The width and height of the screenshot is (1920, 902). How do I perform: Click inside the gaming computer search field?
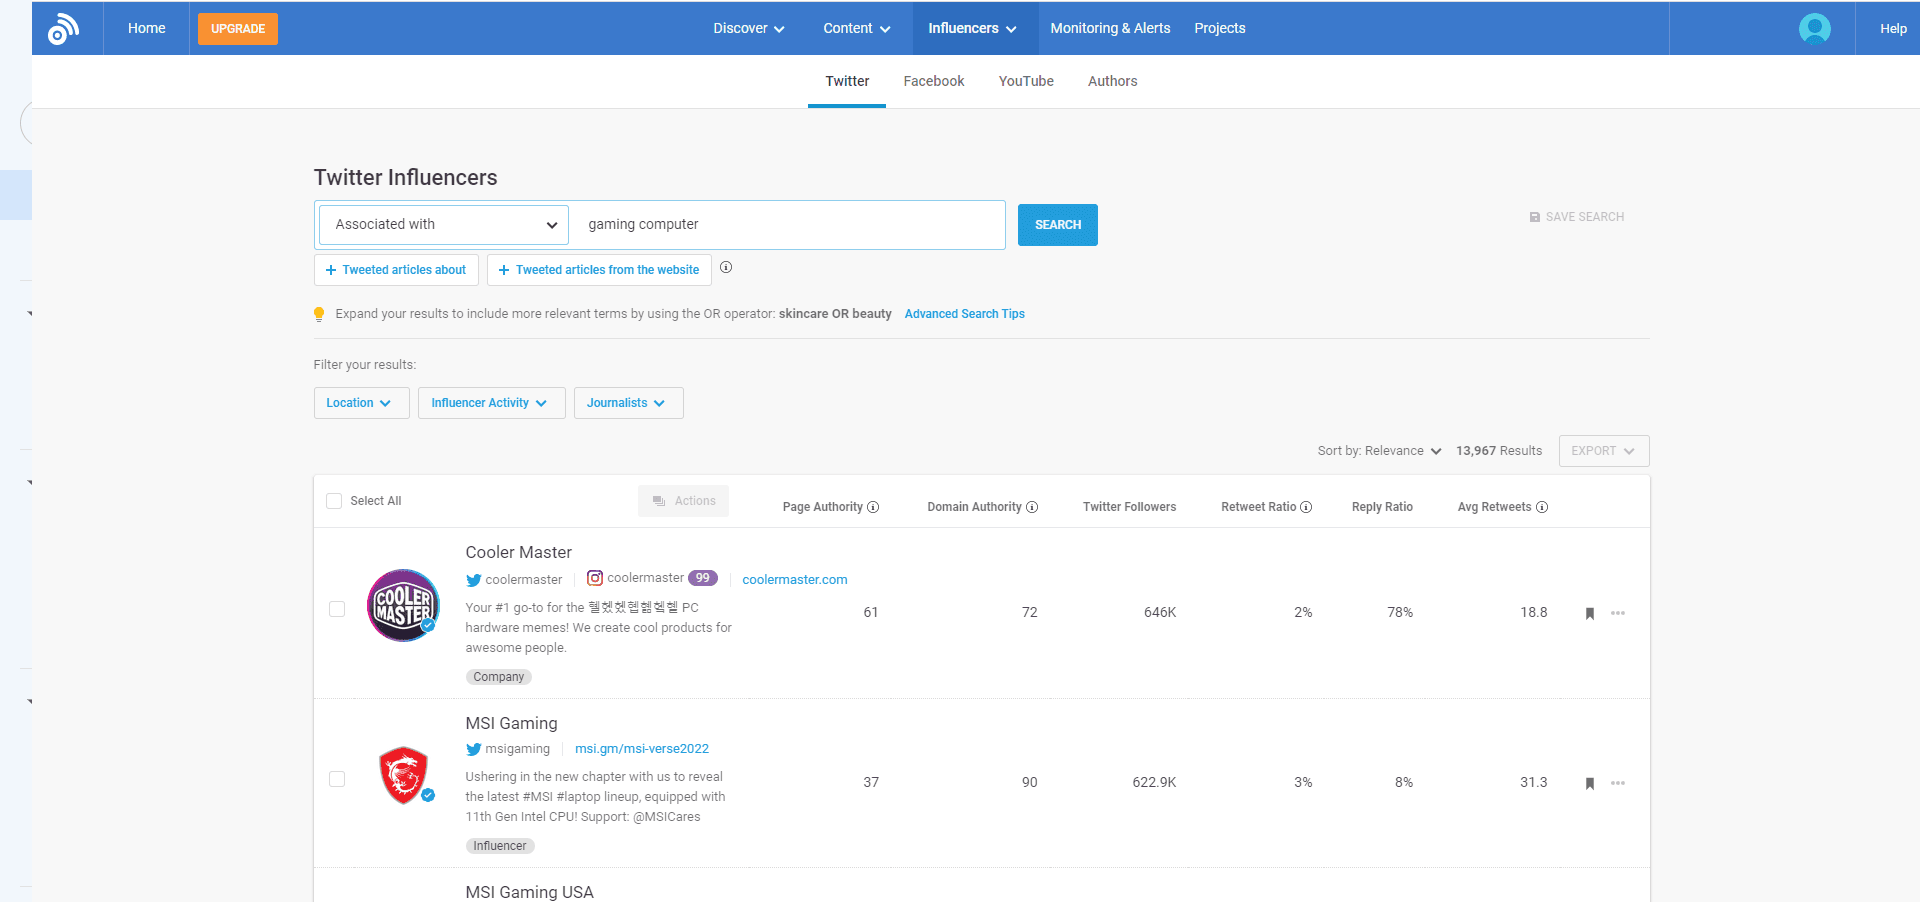788,224
